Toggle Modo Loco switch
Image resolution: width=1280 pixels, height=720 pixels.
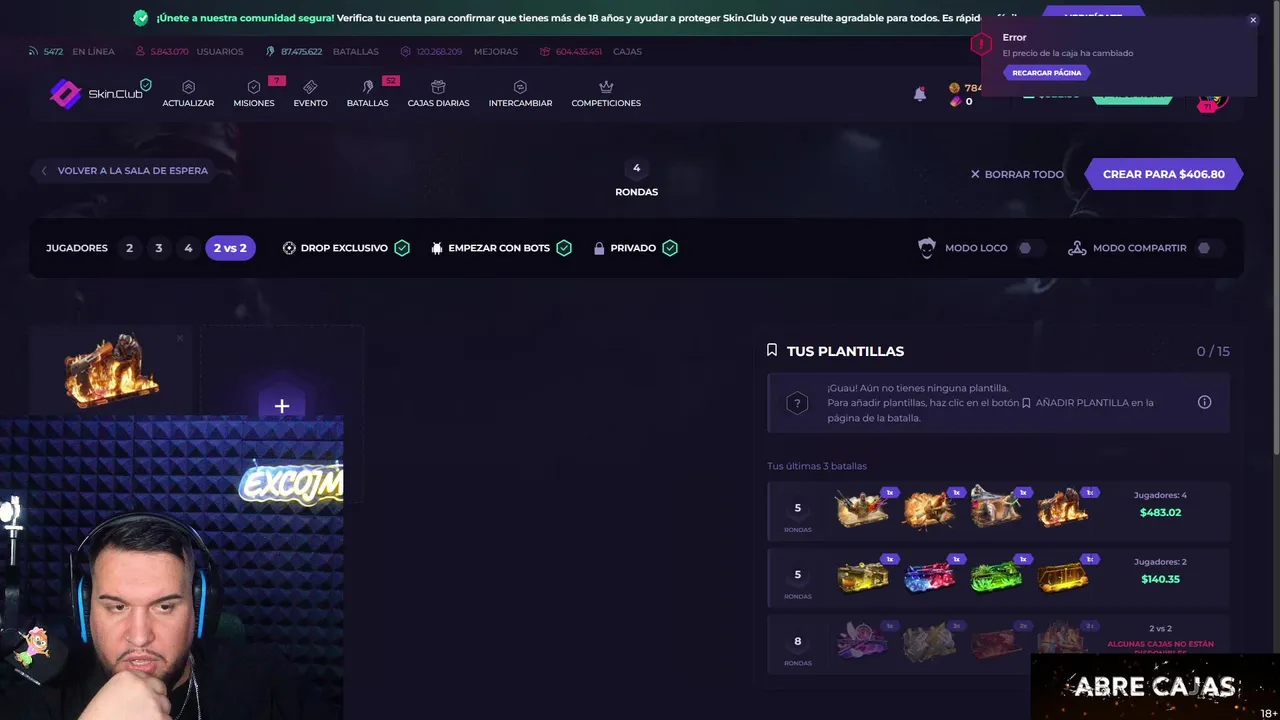pos(1031,248)
